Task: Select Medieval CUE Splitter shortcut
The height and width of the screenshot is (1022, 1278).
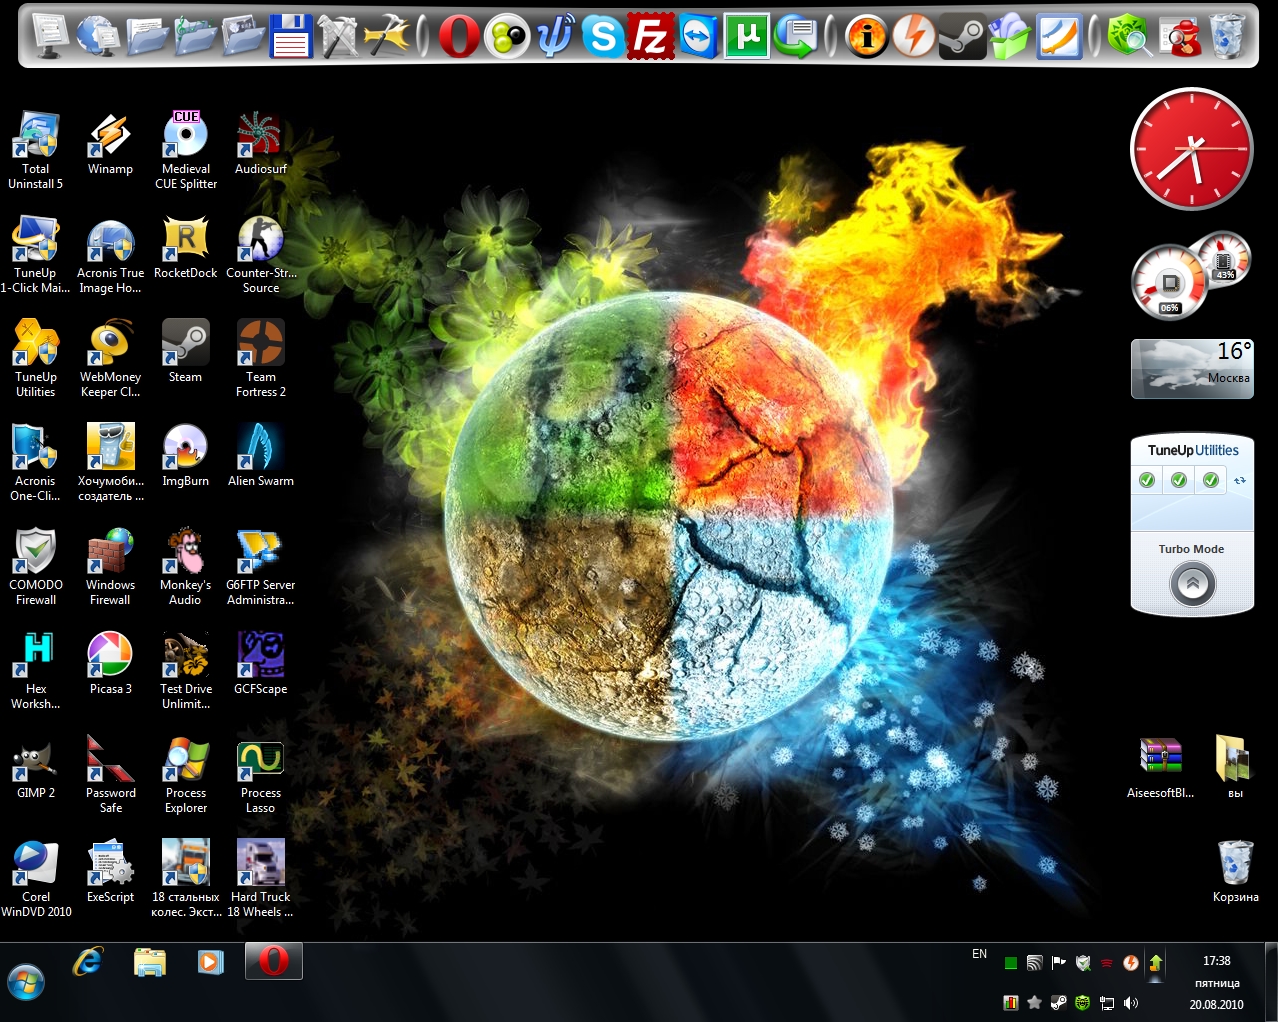Action: 186,150
